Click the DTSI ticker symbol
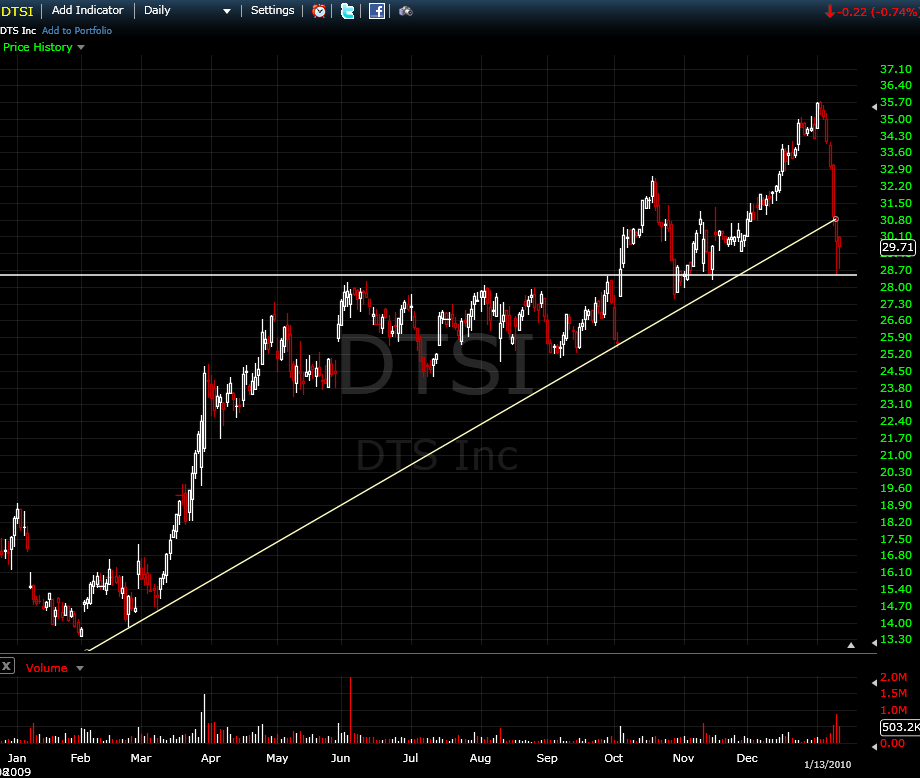The image size is (920, 778). [x=17, y=11]
